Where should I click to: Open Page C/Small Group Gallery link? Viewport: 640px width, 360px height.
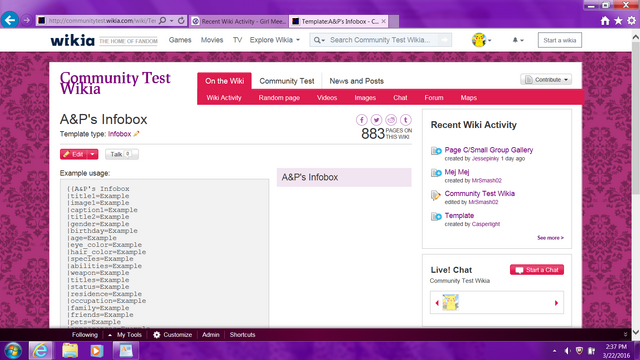coord(489,150)
